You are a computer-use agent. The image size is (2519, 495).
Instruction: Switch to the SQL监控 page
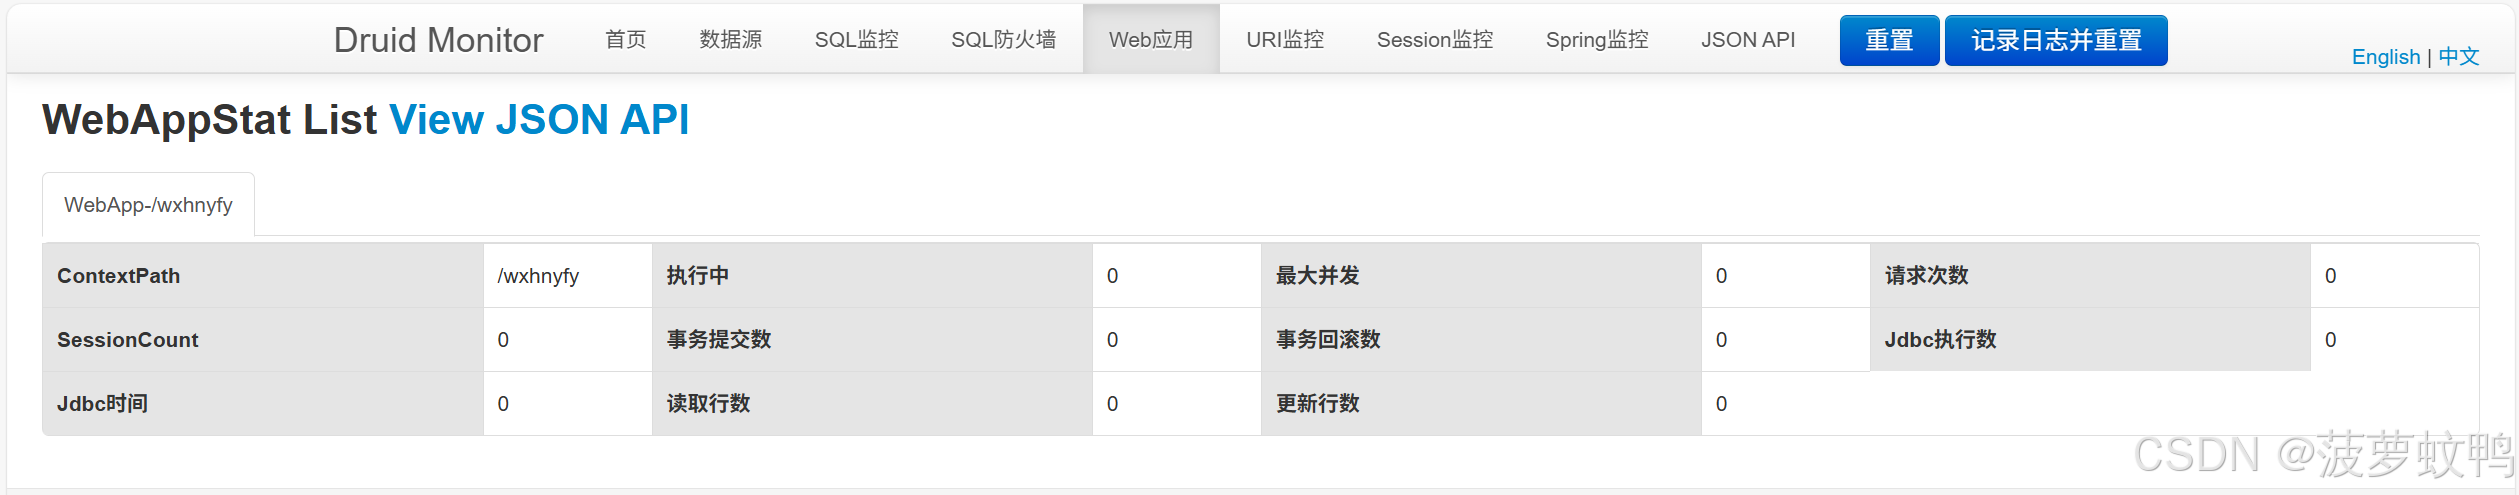857,40
